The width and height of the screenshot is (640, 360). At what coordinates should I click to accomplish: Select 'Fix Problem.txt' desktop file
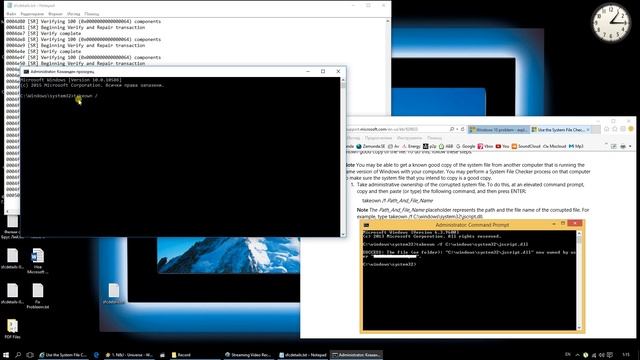coord(38,296)
